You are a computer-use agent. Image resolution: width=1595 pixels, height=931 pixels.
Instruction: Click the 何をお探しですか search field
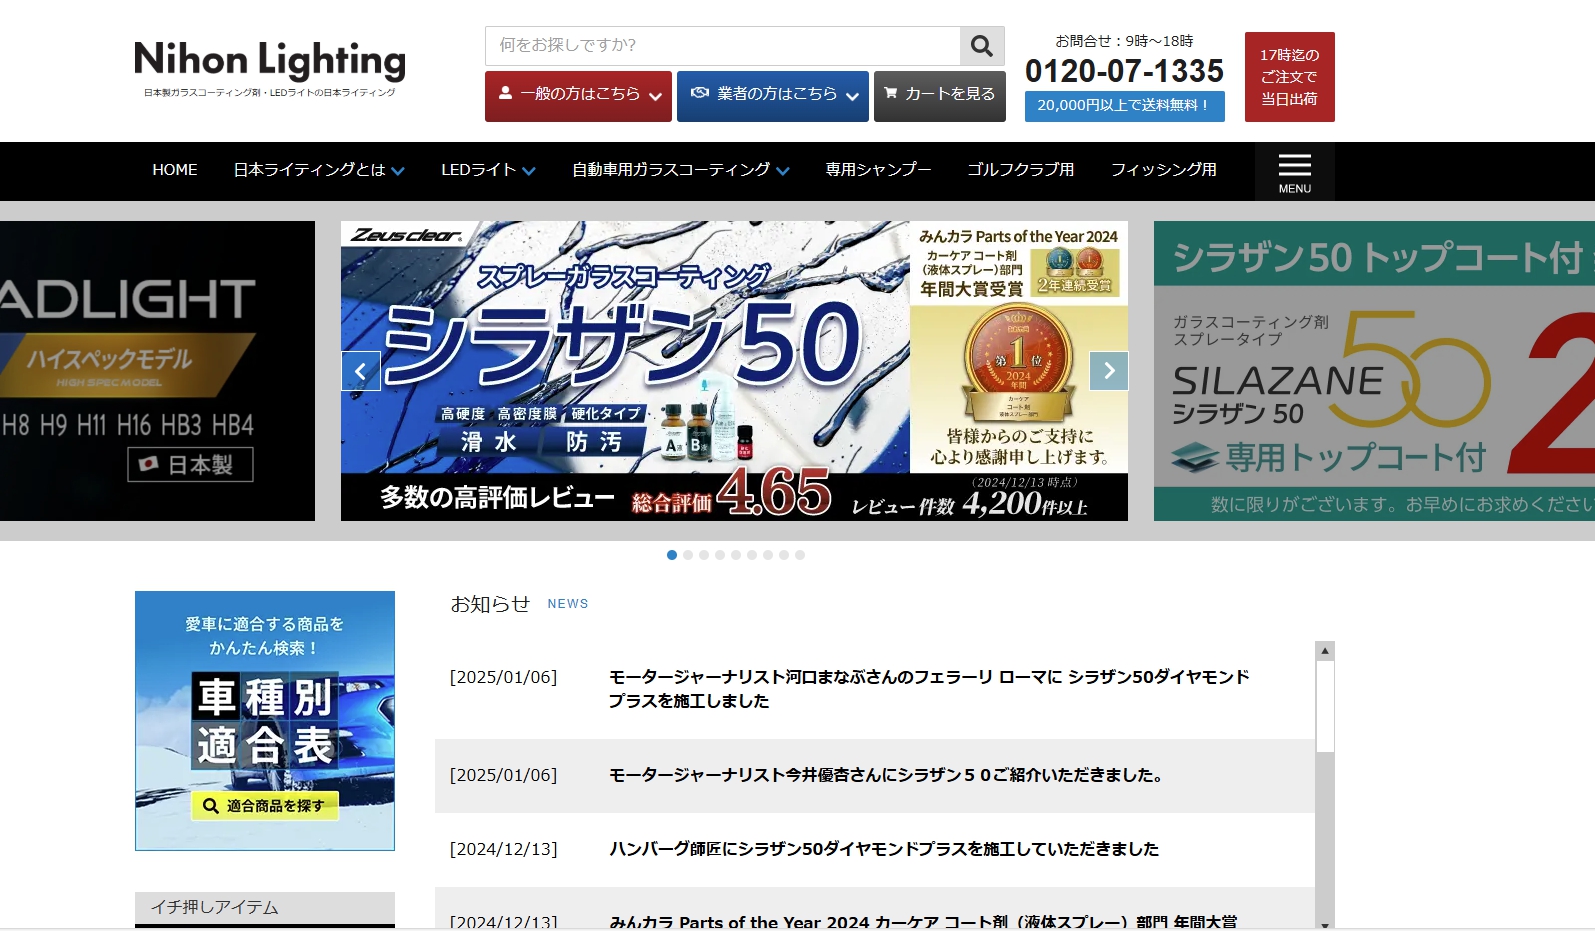tap(723, 46)
